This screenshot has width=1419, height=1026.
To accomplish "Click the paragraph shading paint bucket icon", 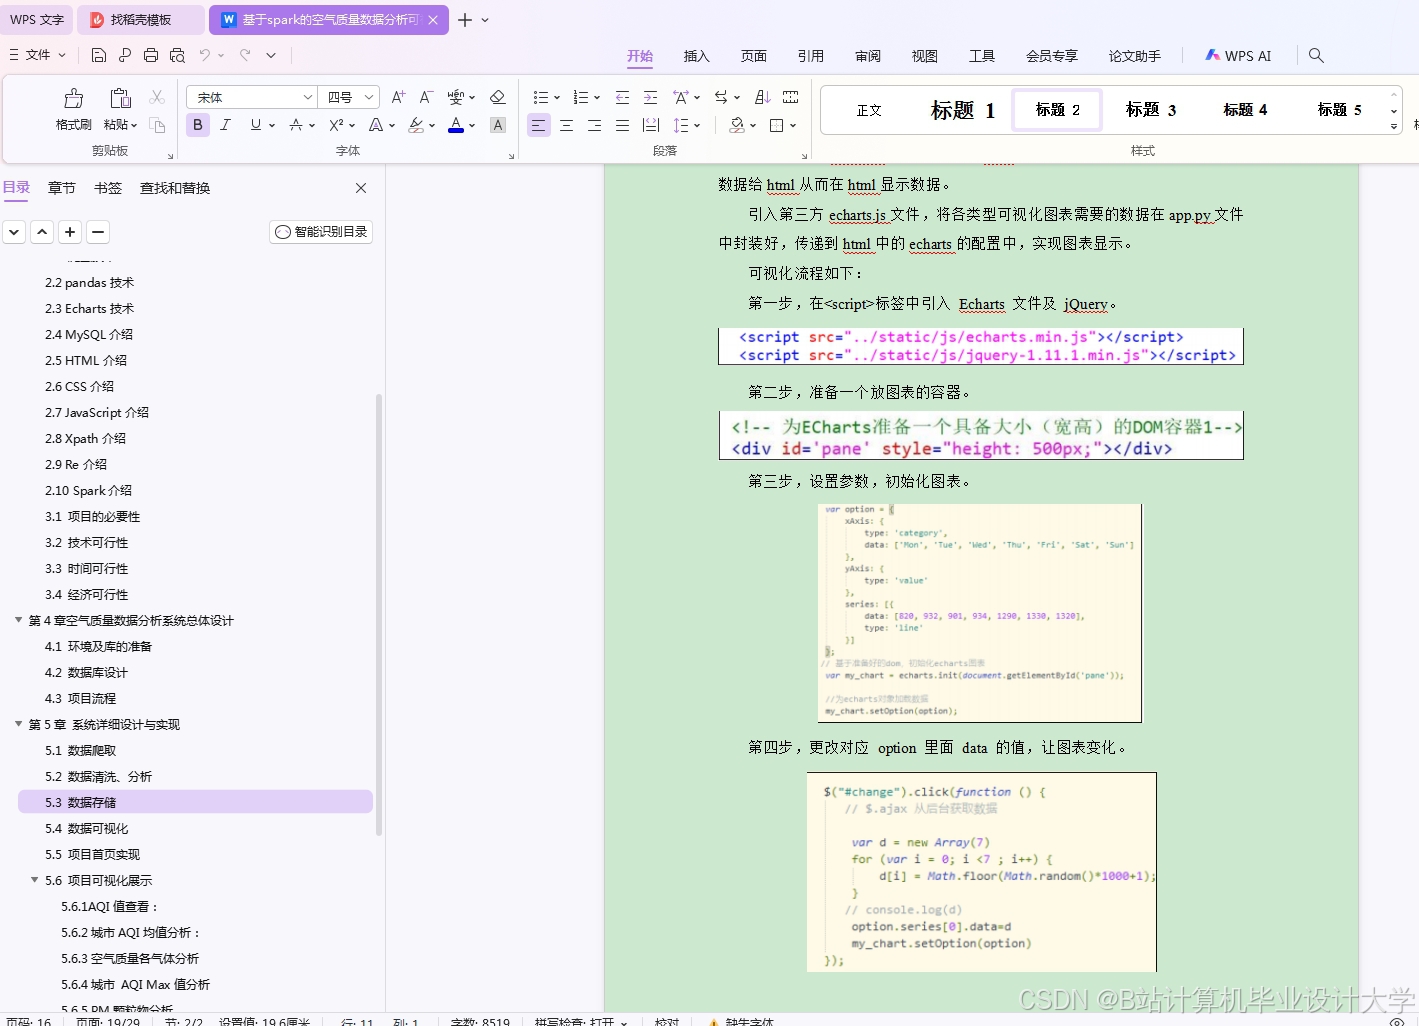I will click(x=737, y=125).
